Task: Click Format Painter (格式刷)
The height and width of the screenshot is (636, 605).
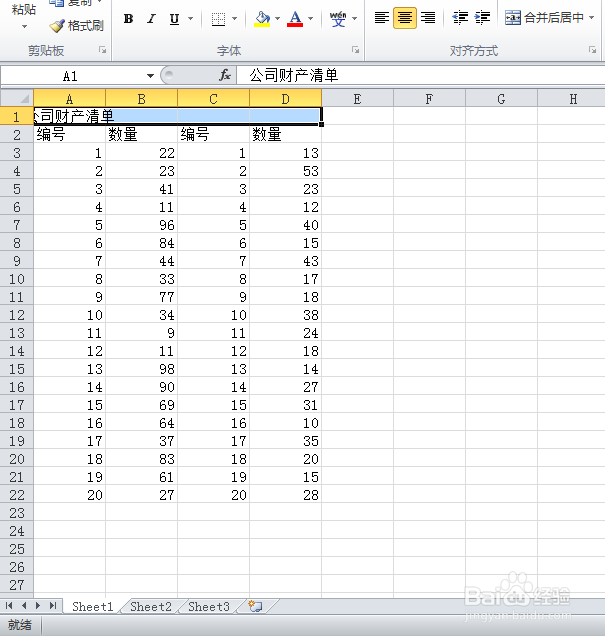Action: click(x=77, y=26)
